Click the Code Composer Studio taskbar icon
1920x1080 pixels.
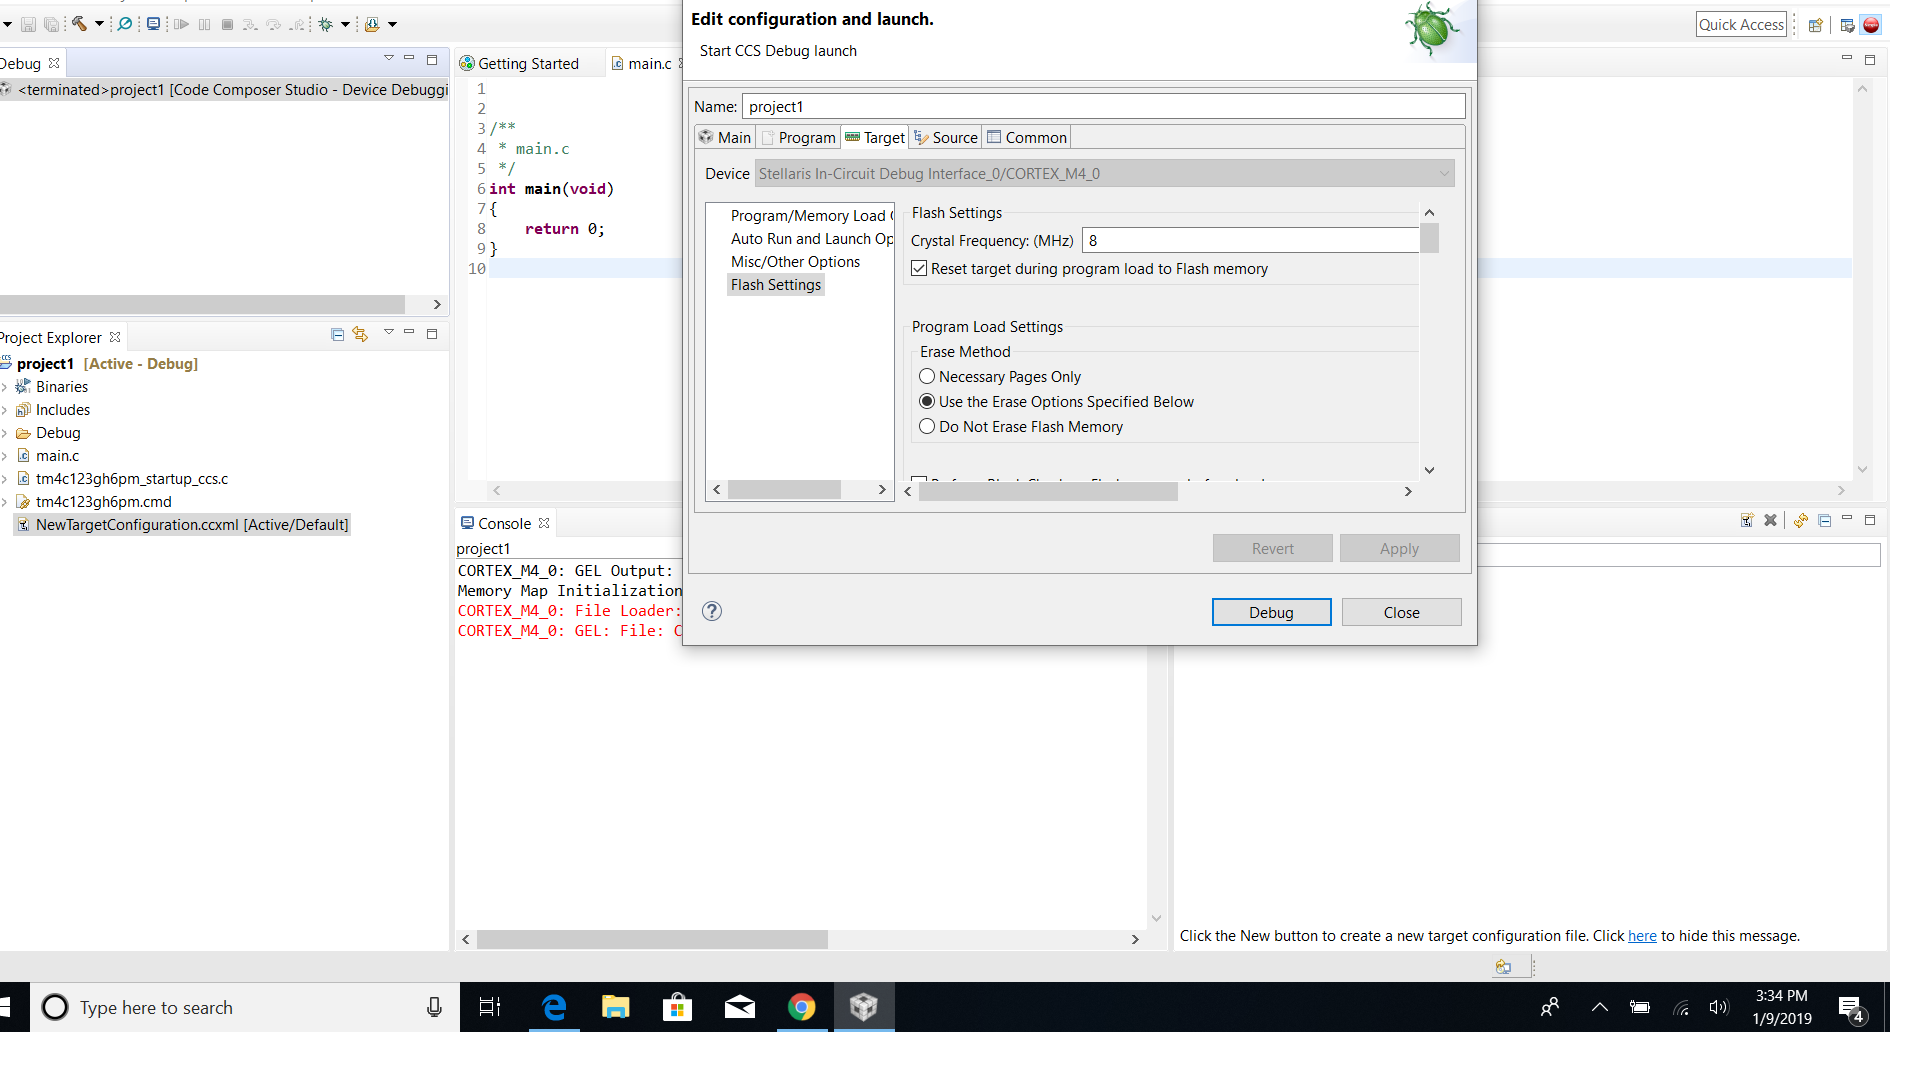pos(863,1007)
